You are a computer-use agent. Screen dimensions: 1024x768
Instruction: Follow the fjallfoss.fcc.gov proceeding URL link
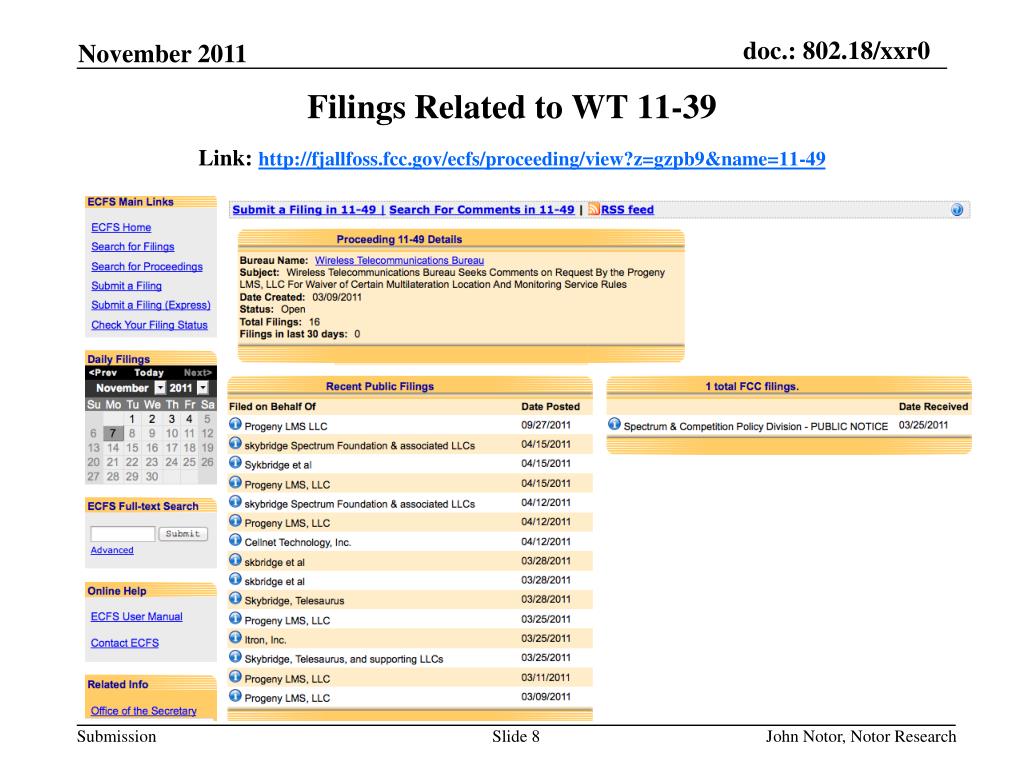pos(542,159)
